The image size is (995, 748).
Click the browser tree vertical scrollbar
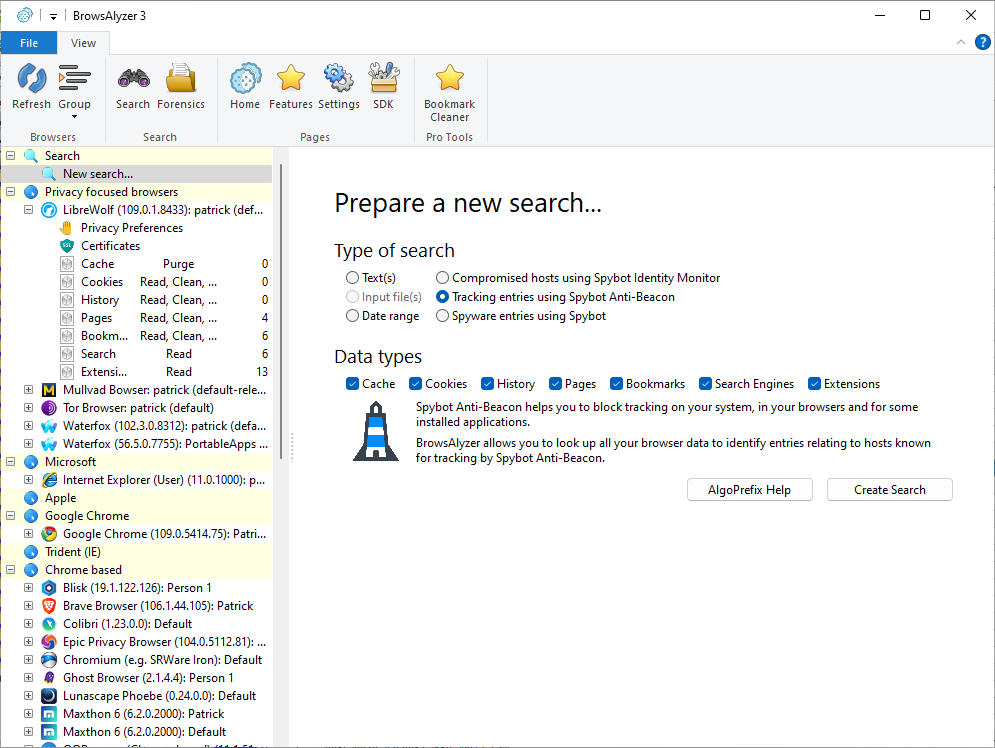pos(280,311)
